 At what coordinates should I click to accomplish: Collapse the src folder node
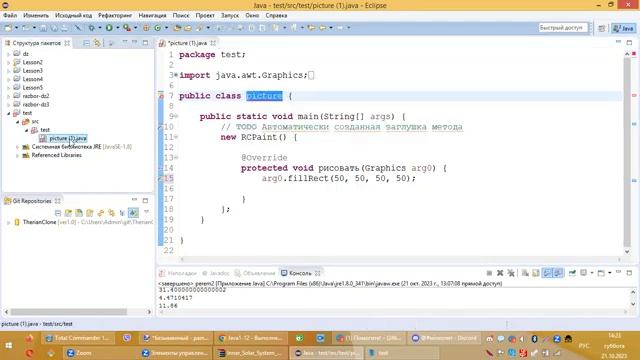click(18, 122)
